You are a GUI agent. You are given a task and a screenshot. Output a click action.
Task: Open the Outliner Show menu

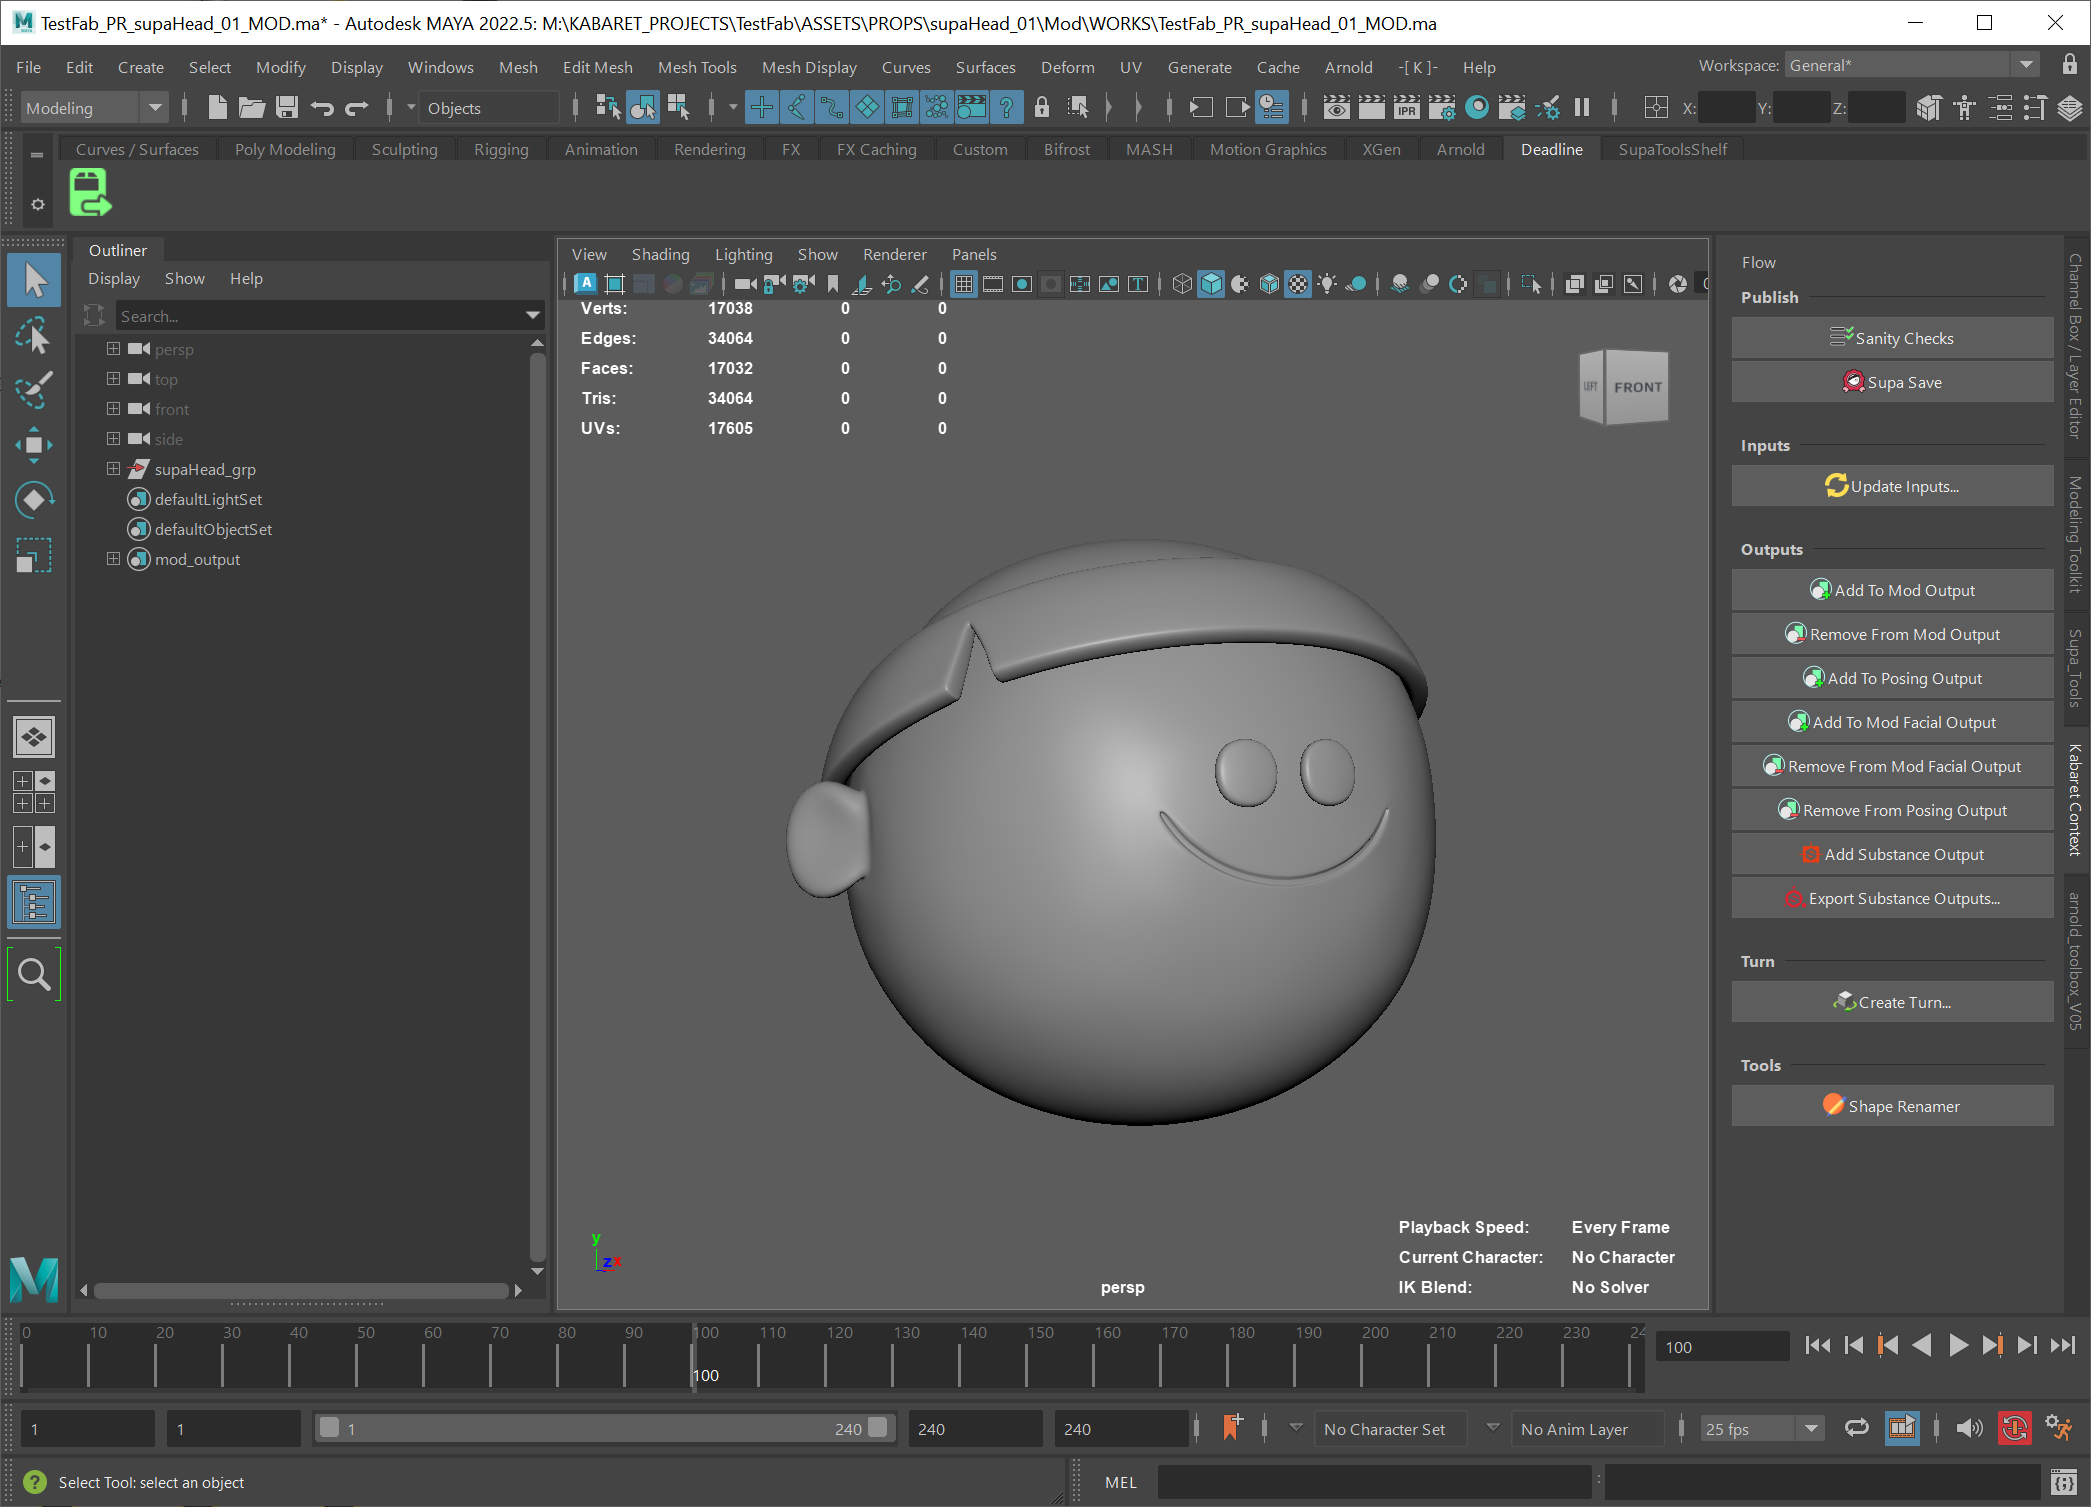point(184,279)
